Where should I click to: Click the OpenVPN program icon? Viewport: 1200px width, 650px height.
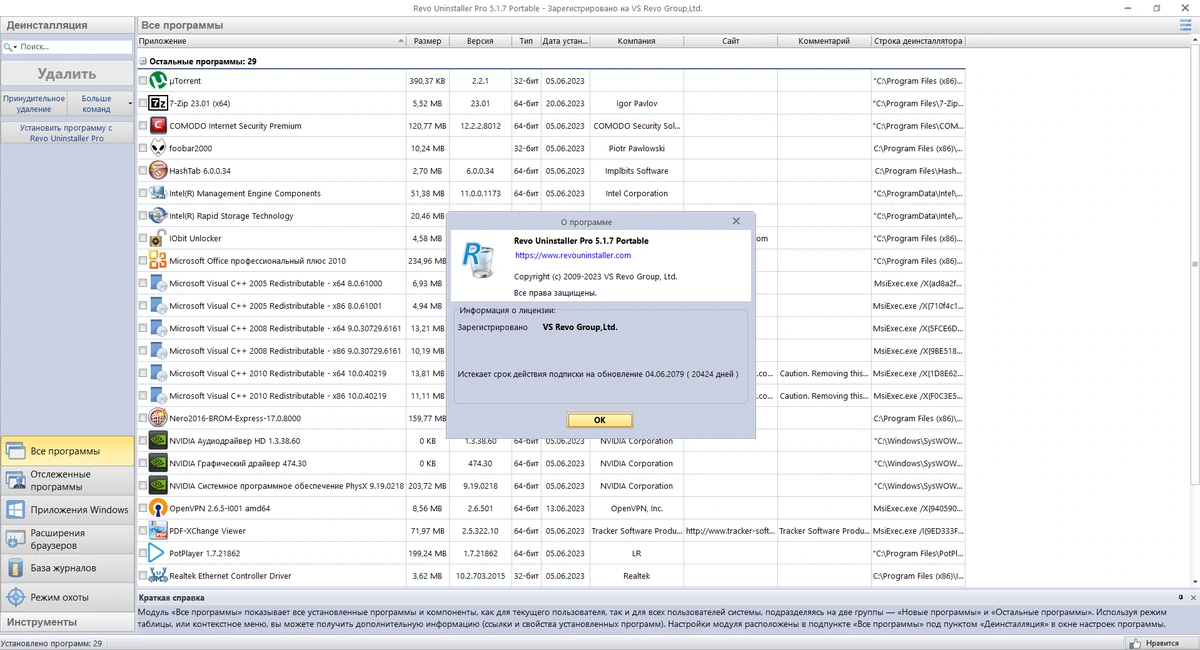pos(158,508)
